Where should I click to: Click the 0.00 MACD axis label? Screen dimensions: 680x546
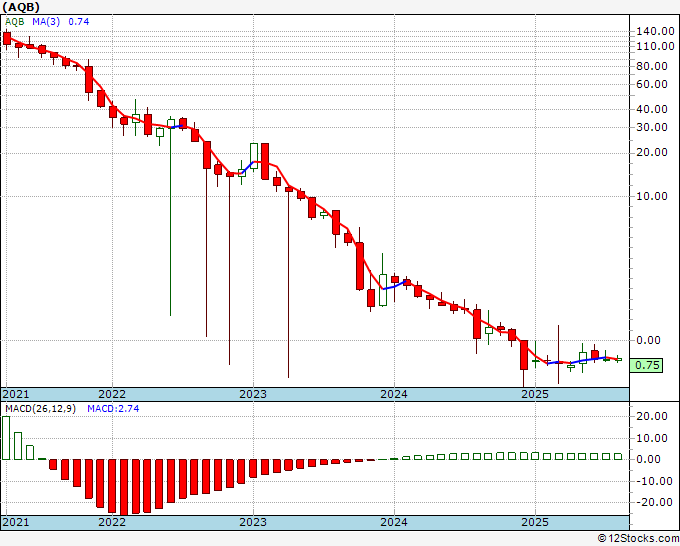648,459
